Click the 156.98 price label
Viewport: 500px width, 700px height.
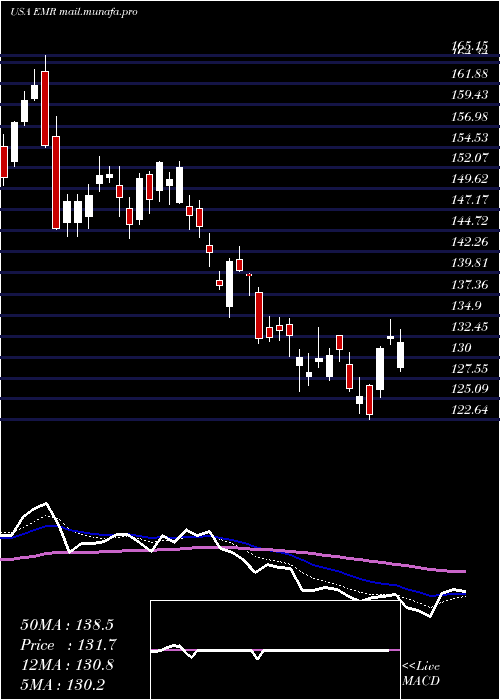pos(469,116)
